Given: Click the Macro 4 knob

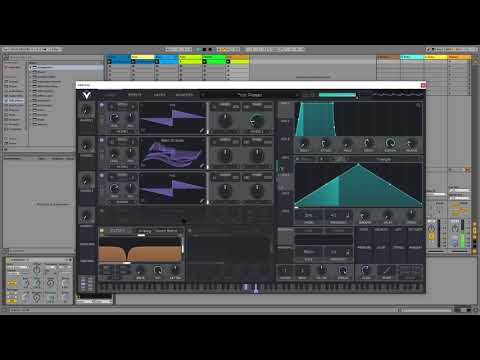Looking at the screenshot, I should coord(86,216).
